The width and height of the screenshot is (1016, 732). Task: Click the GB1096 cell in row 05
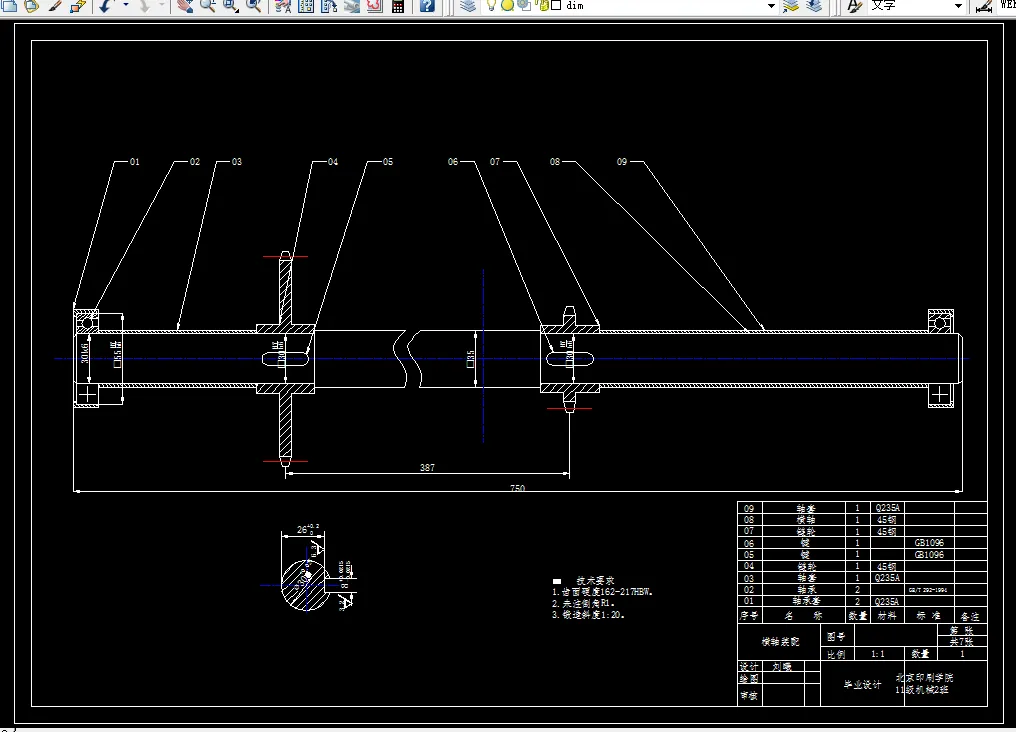point(929,555)
